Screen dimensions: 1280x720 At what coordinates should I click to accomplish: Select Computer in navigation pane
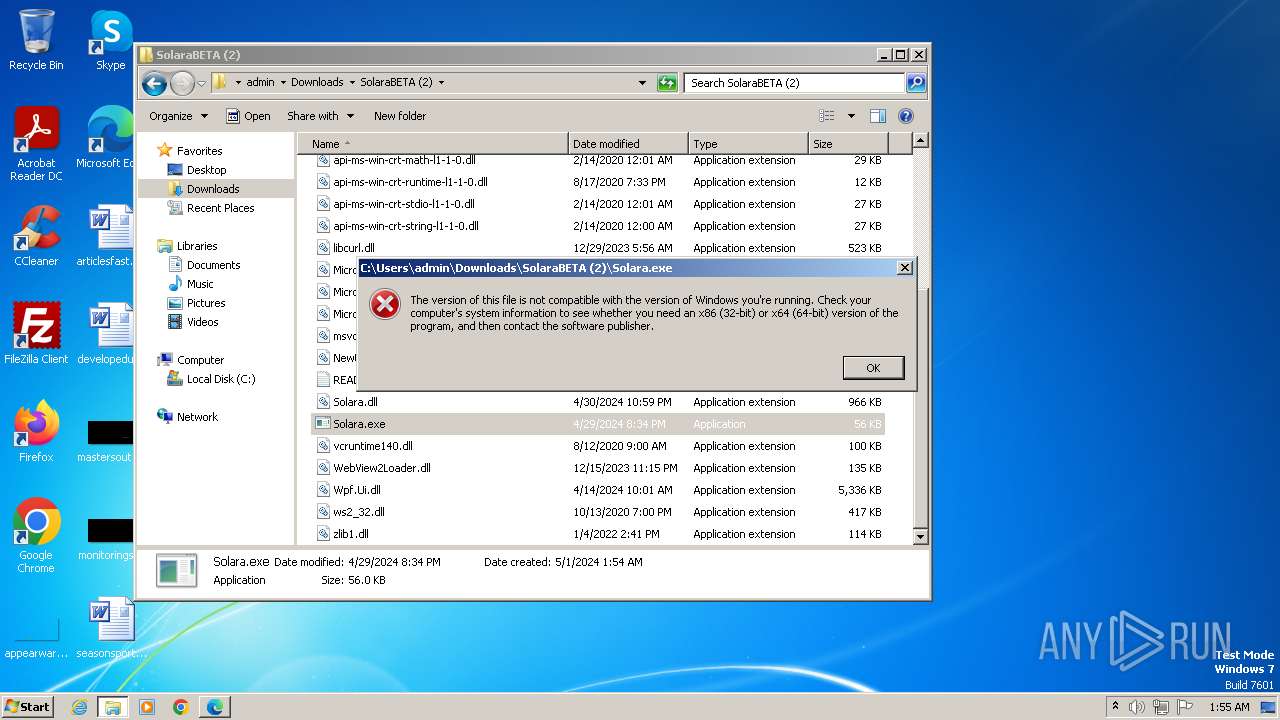pos(200,360)
